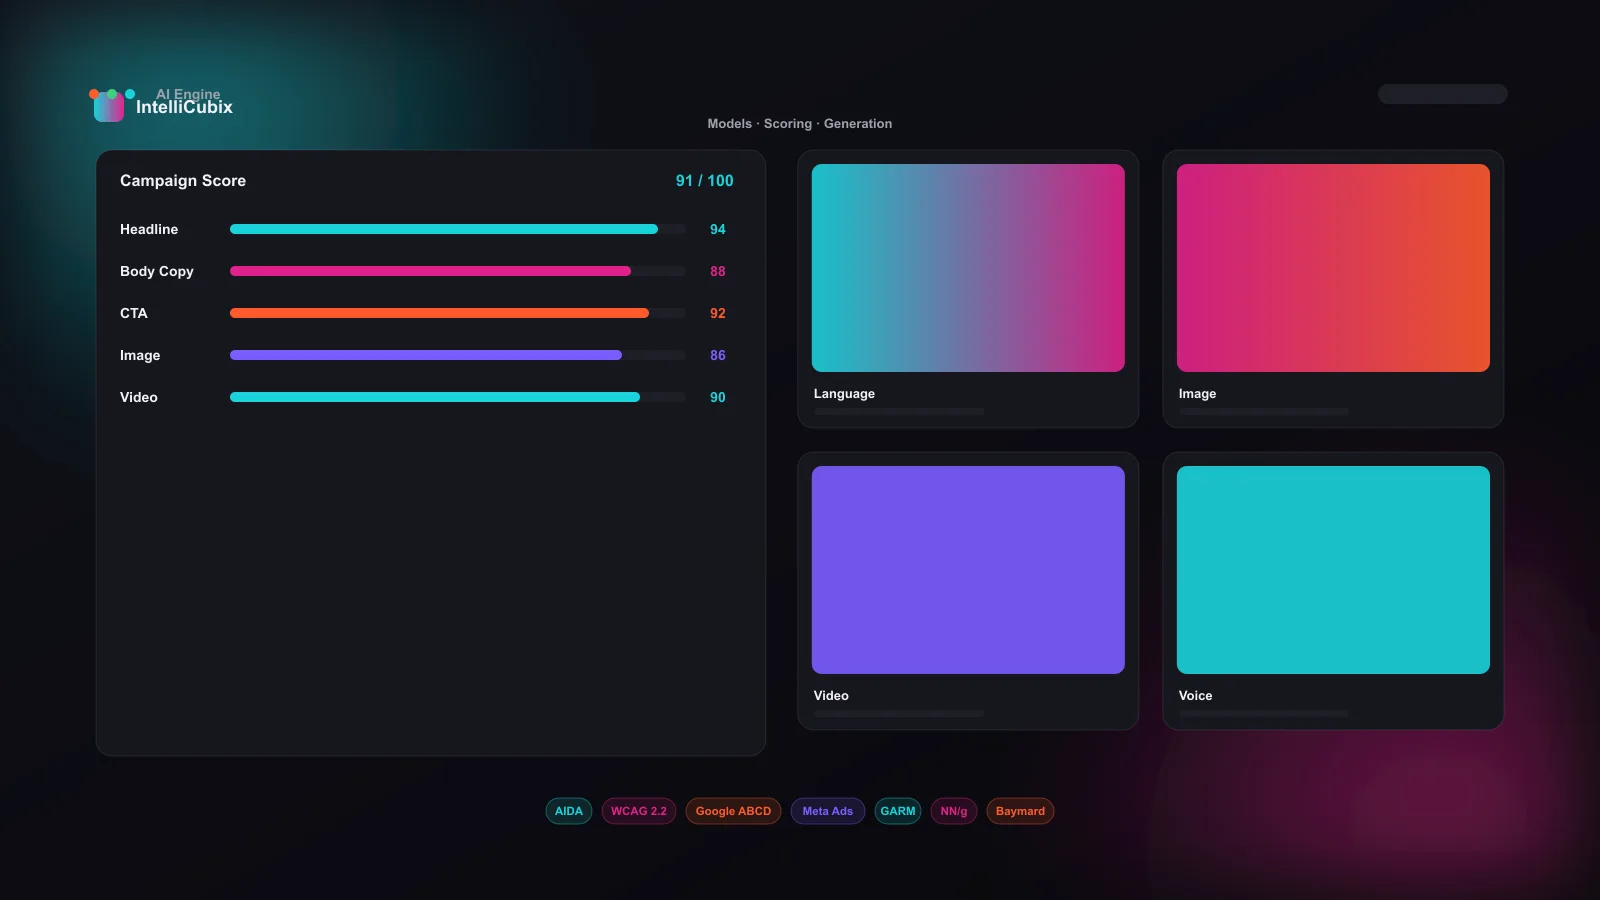Image resolution: width=1600 pixels, height=900 pixels.
Task: Click the Headline score value 94
Action: [718, 229]
